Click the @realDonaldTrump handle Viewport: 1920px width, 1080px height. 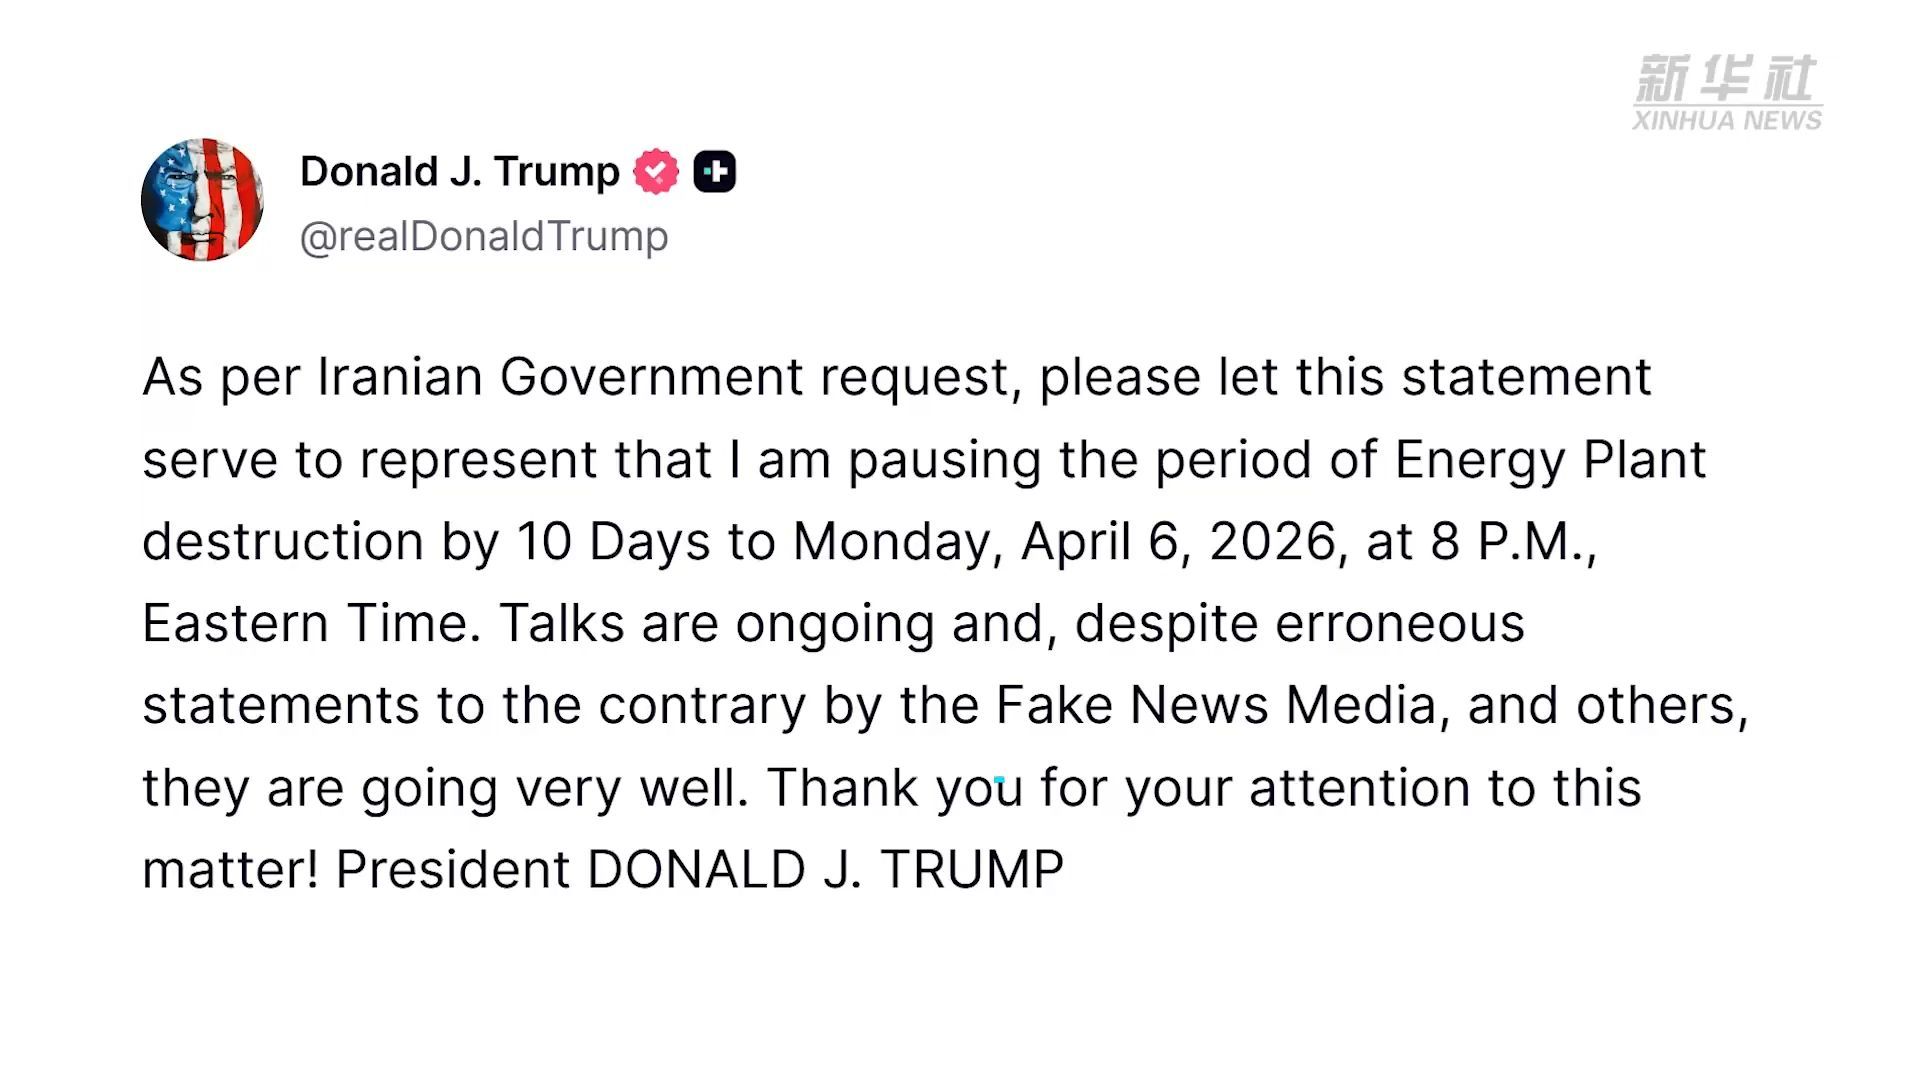pos(484,237)
